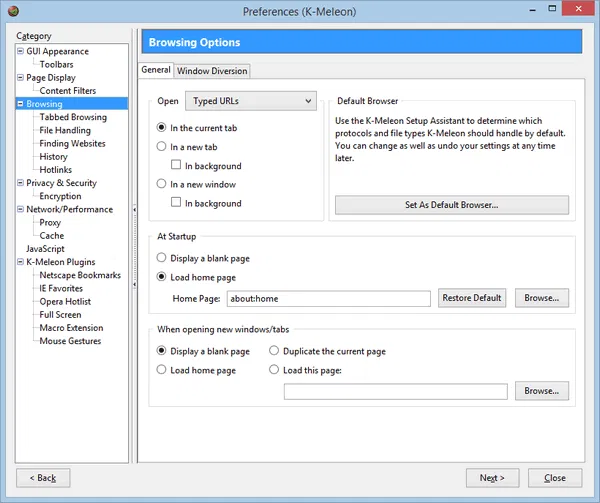Check 'In background' under new tab

177,166
